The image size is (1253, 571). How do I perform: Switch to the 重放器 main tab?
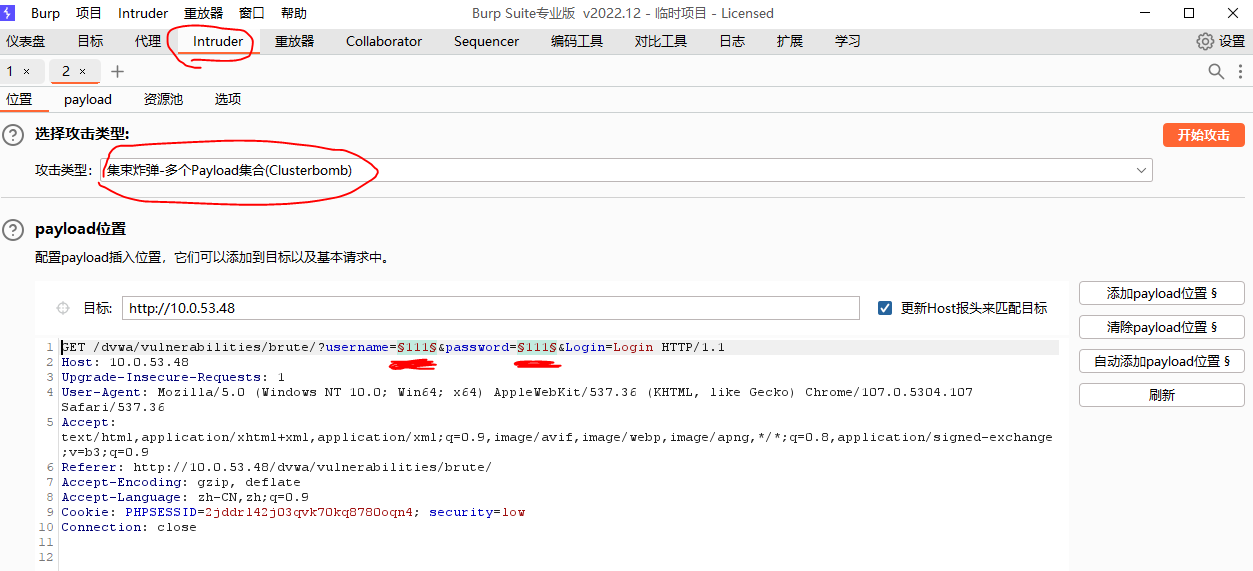[x=294, y=41]
